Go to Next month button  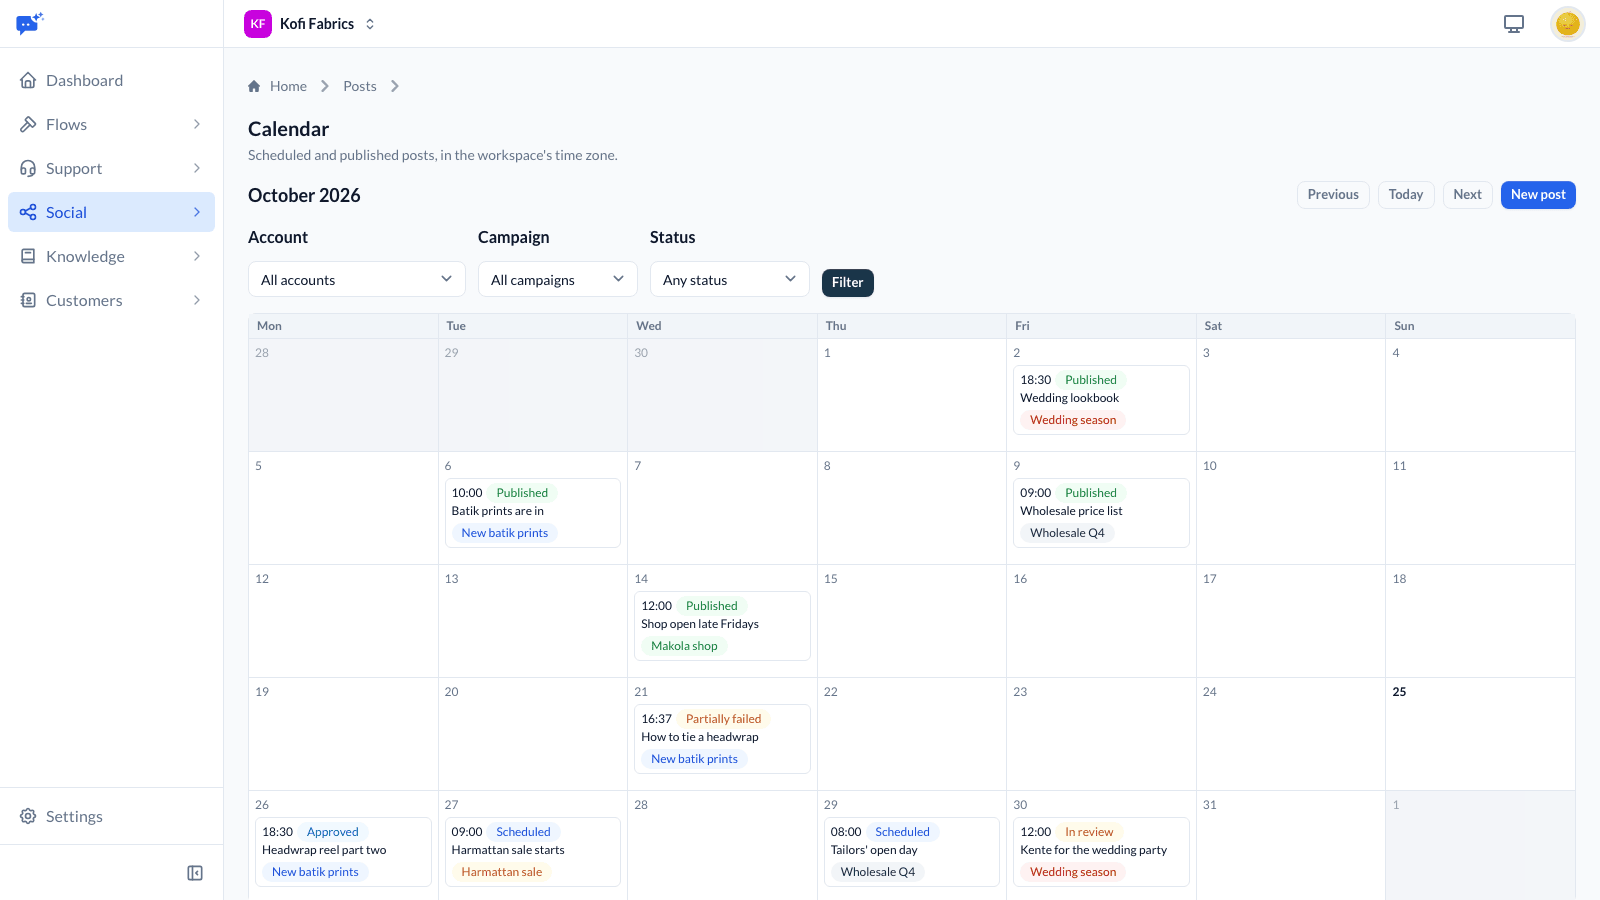(x=1468, y=195)
